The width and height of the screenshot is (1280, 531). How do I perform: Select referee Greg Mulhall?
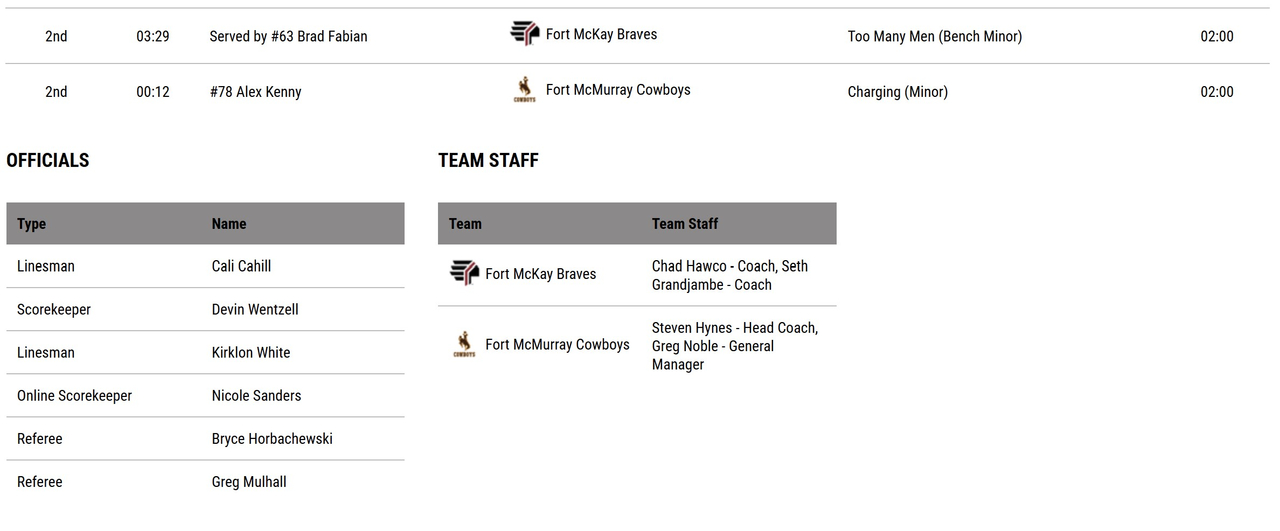(249, 482)
